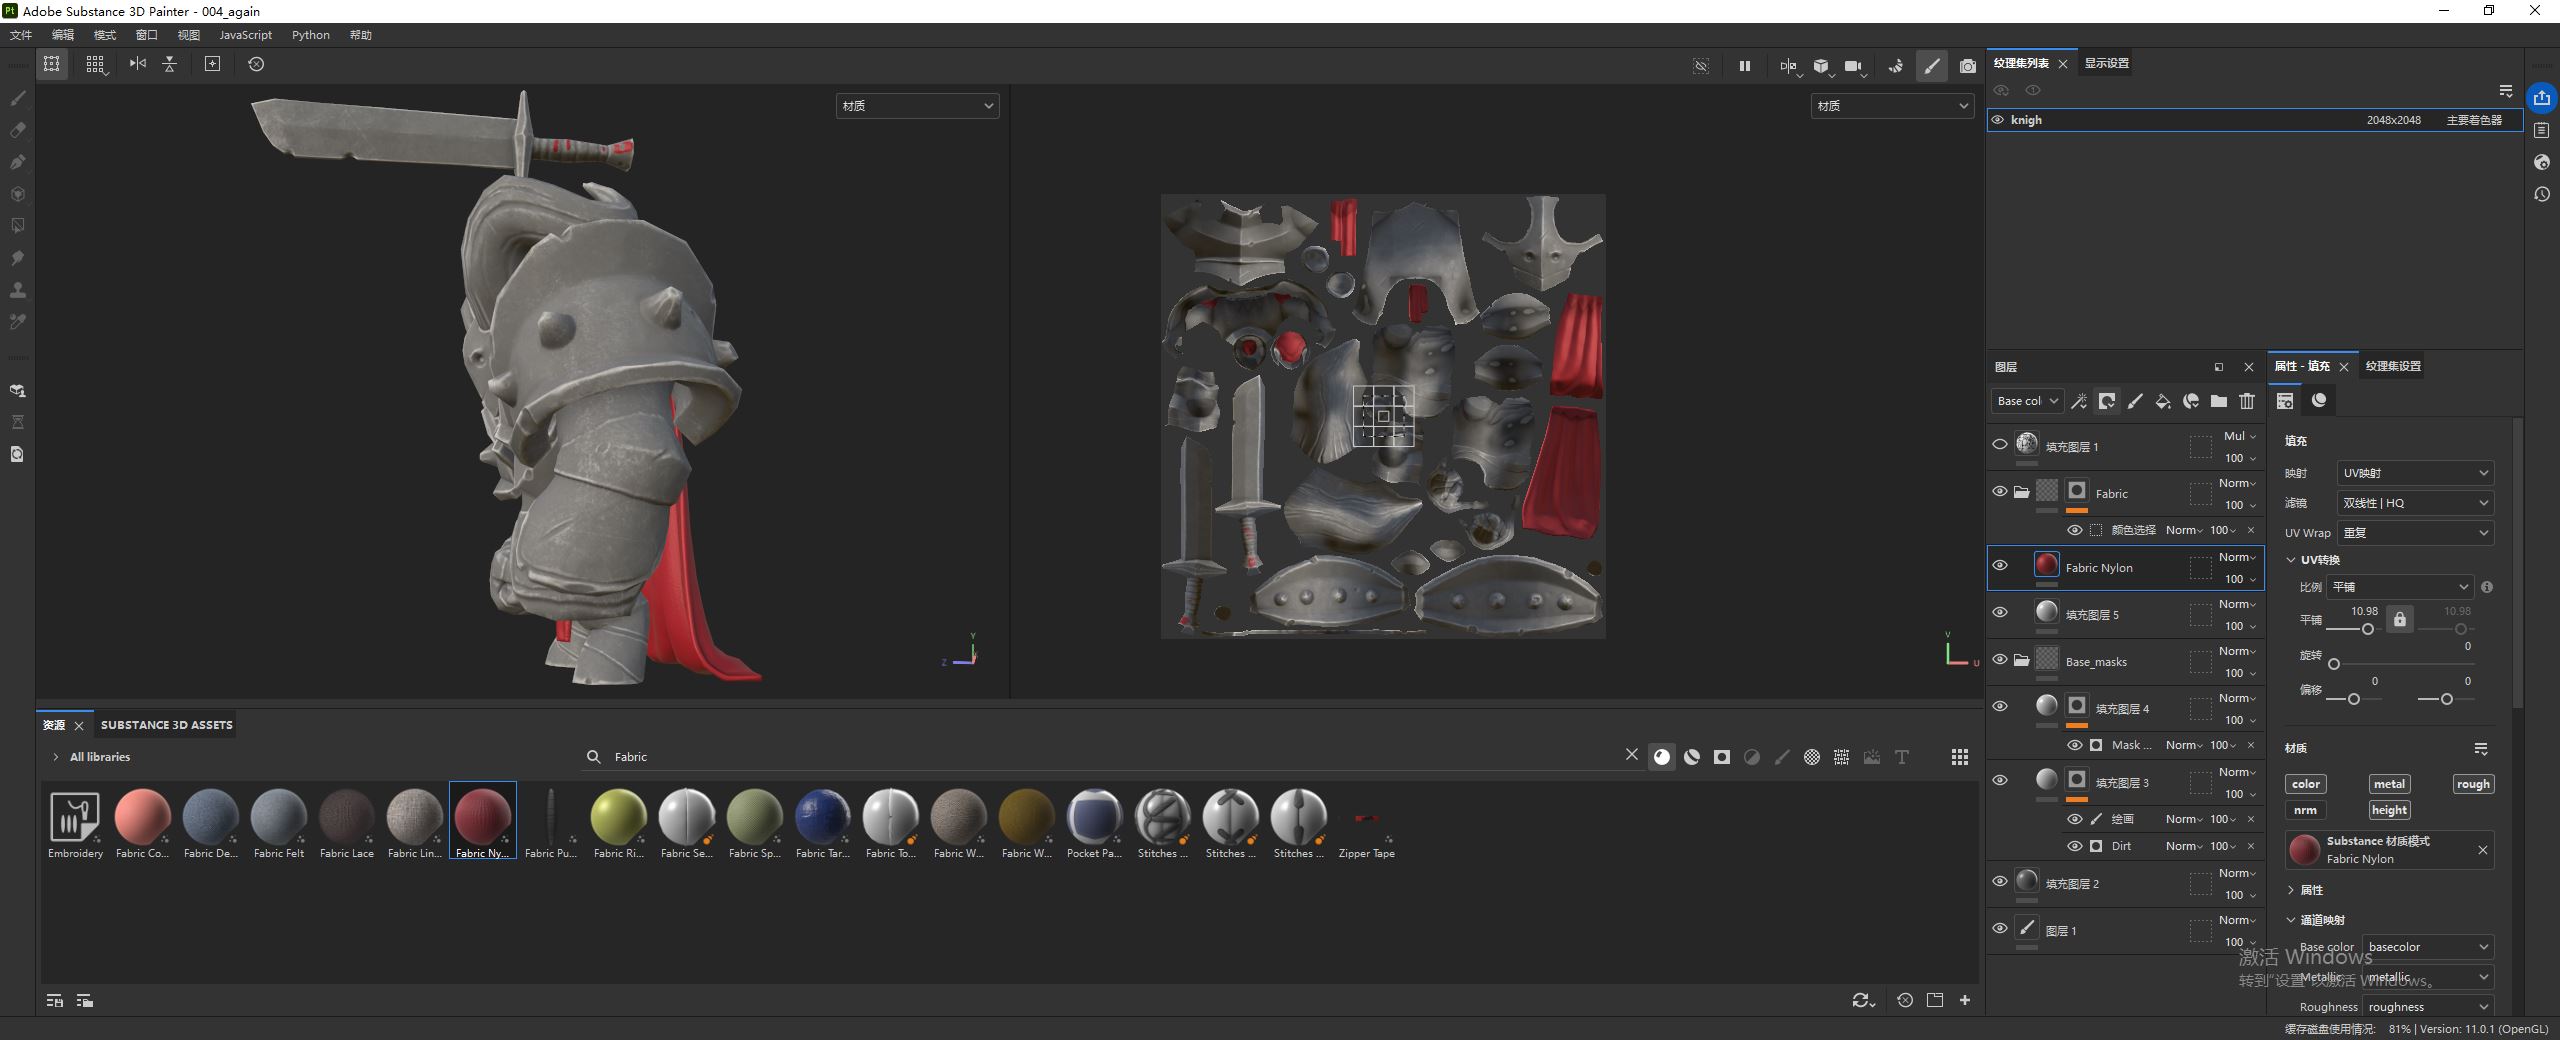Hide the knigh texture set
This screenshot has height=1040, width=2560.
1997,120
